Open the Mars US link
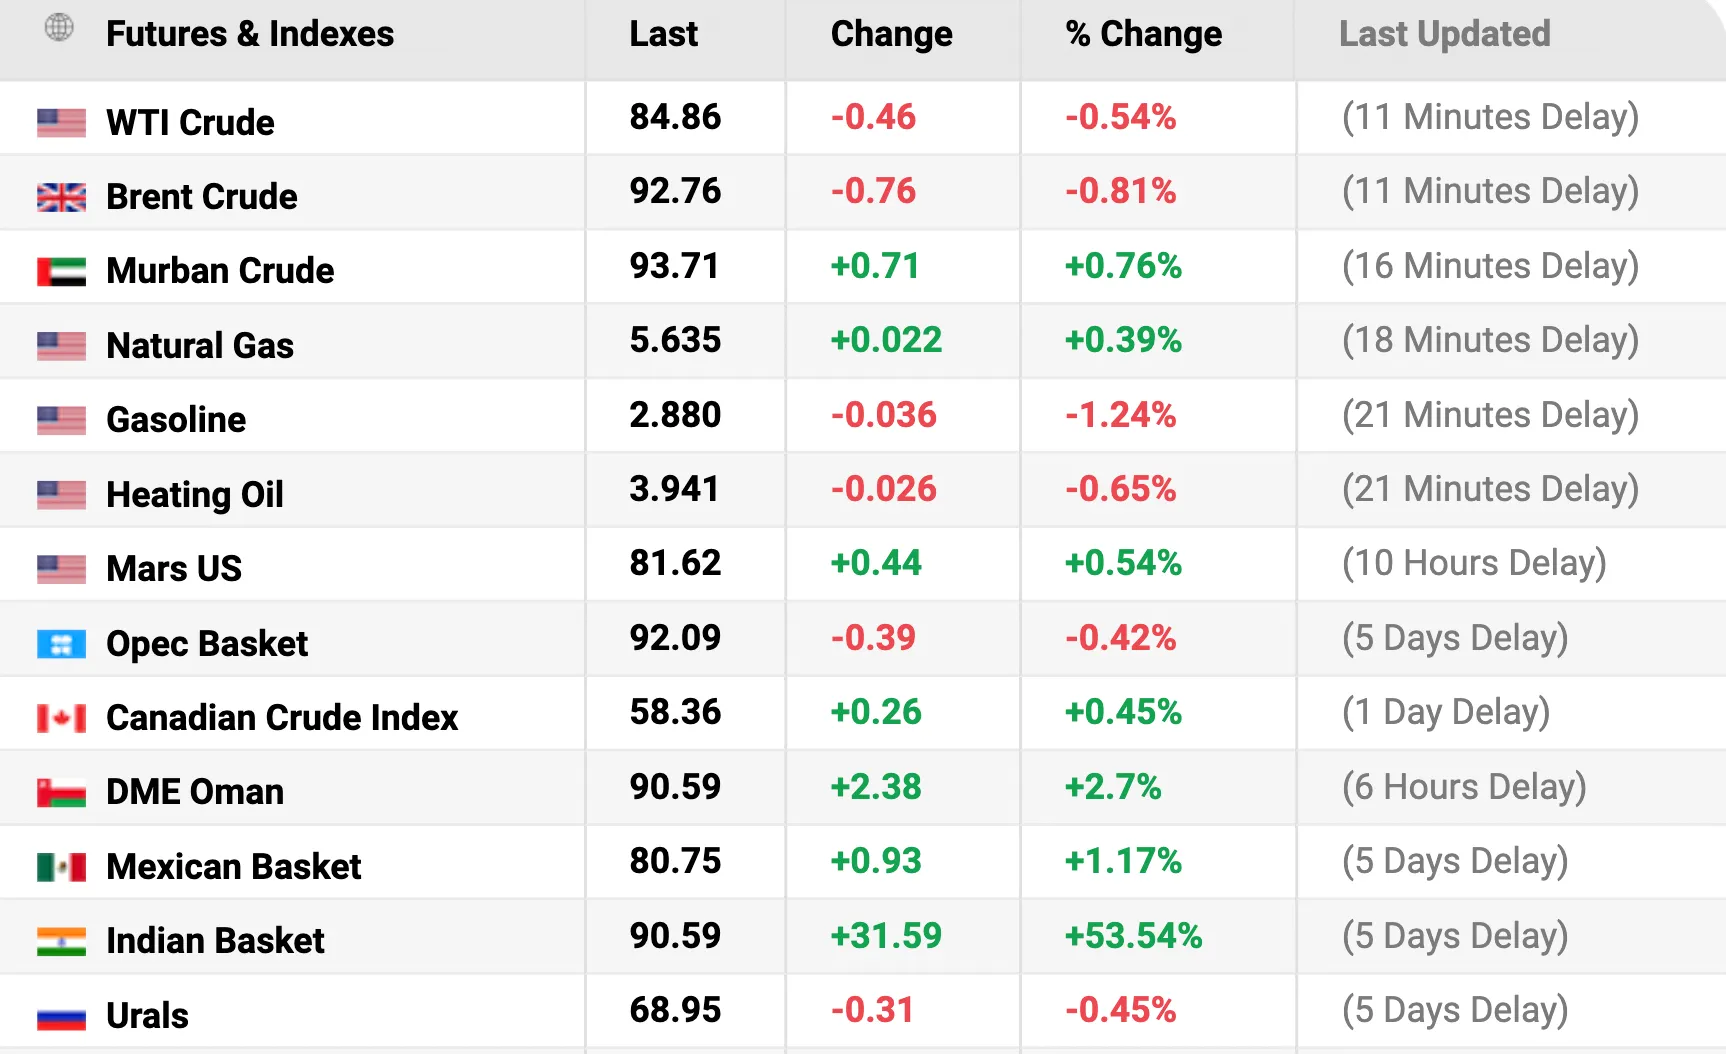1726x1054 pixels. (174, 569)
